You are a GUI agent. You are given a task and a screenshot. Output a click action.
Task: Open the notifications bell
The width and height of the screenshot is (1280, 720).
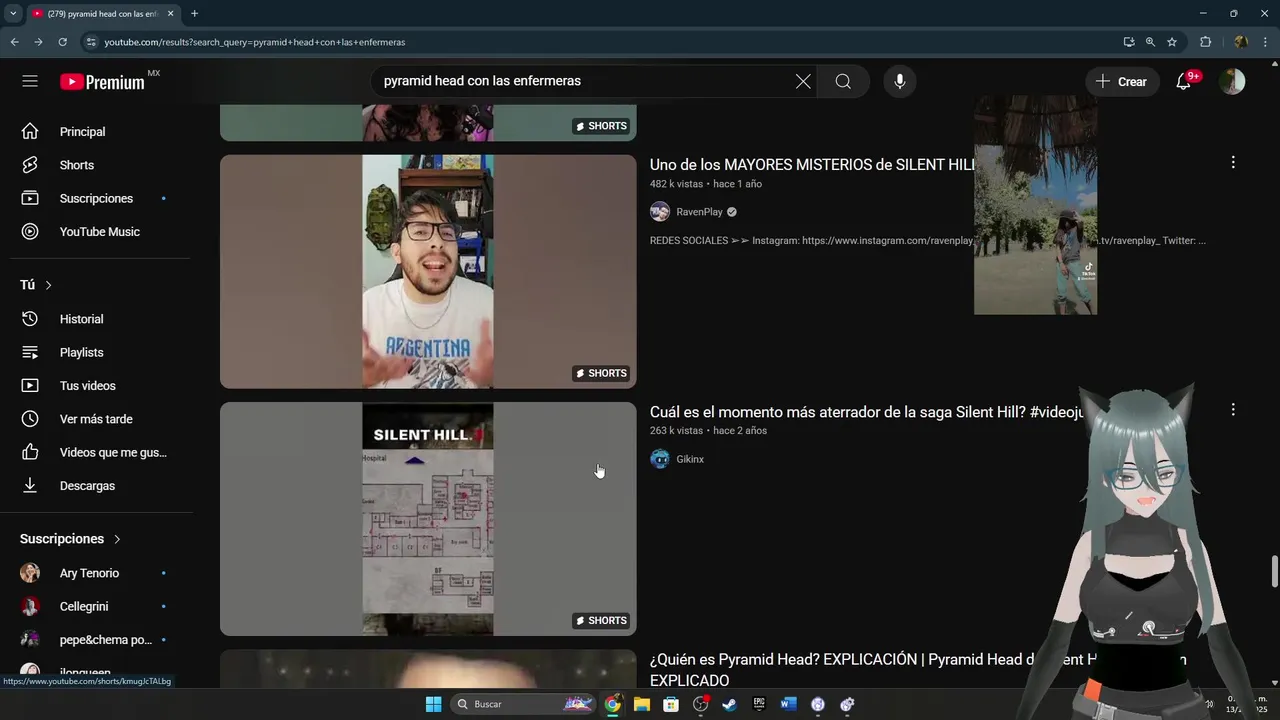(x=1184, y=81)
